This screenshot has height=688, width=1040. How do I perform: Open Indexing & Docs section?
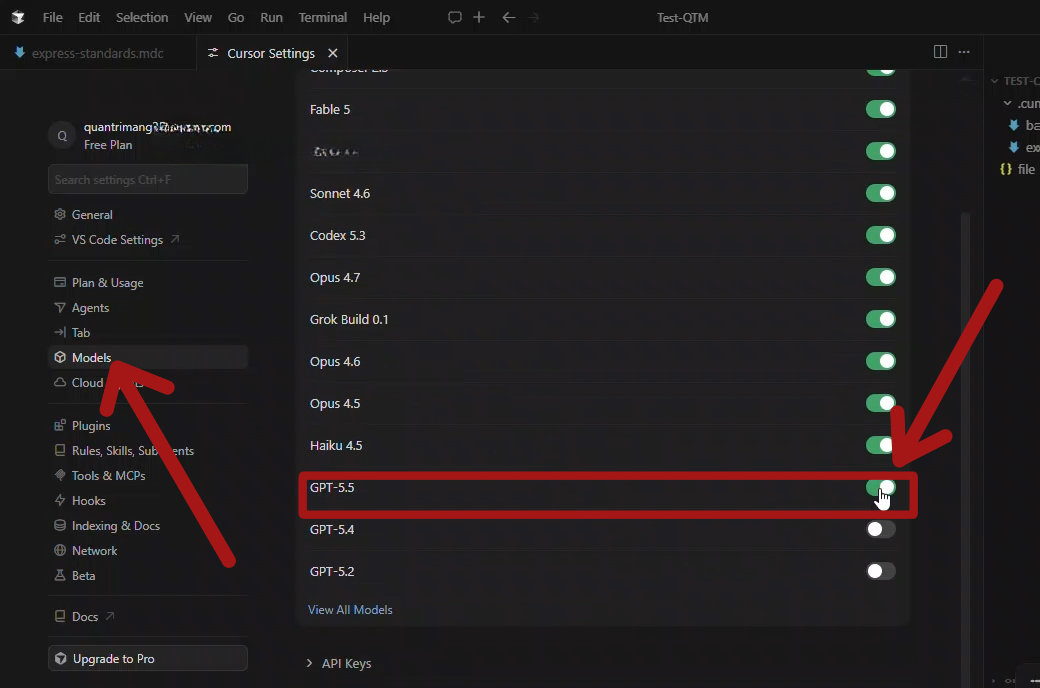pyautogui.click(x=115, y=526)
